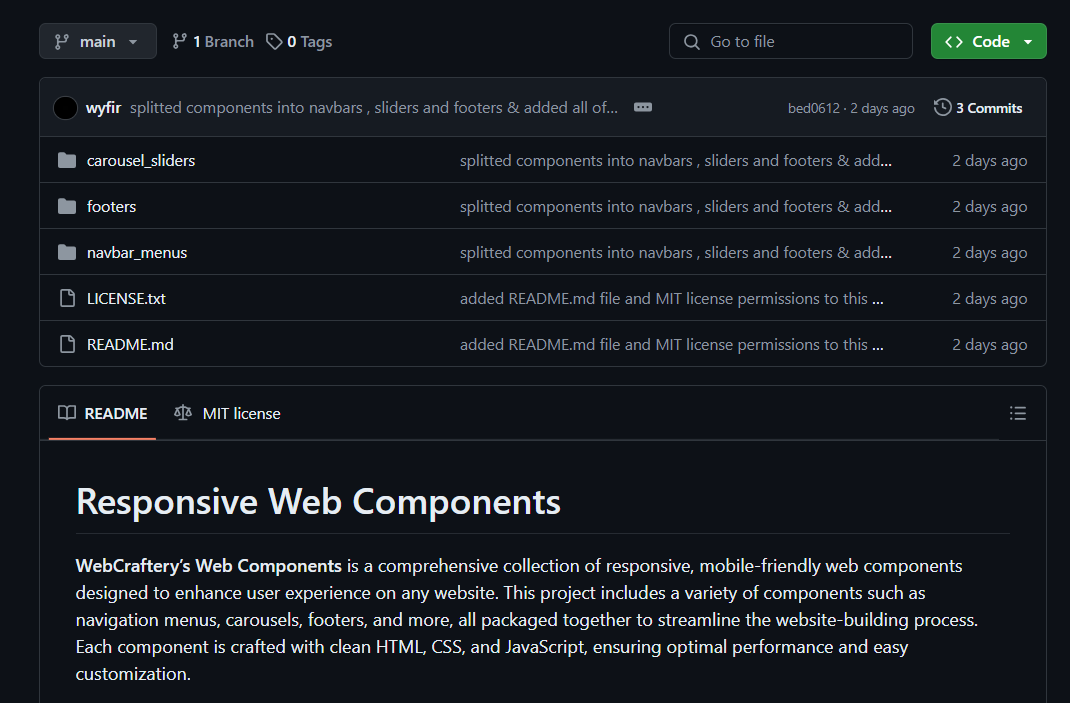Open the Tags link with tag icon

coord(299,41)
